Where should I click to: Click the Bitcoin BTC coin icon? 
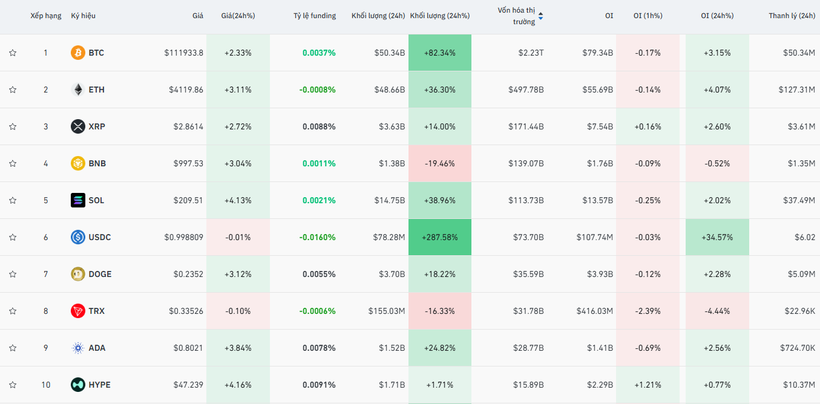(78, 53)
